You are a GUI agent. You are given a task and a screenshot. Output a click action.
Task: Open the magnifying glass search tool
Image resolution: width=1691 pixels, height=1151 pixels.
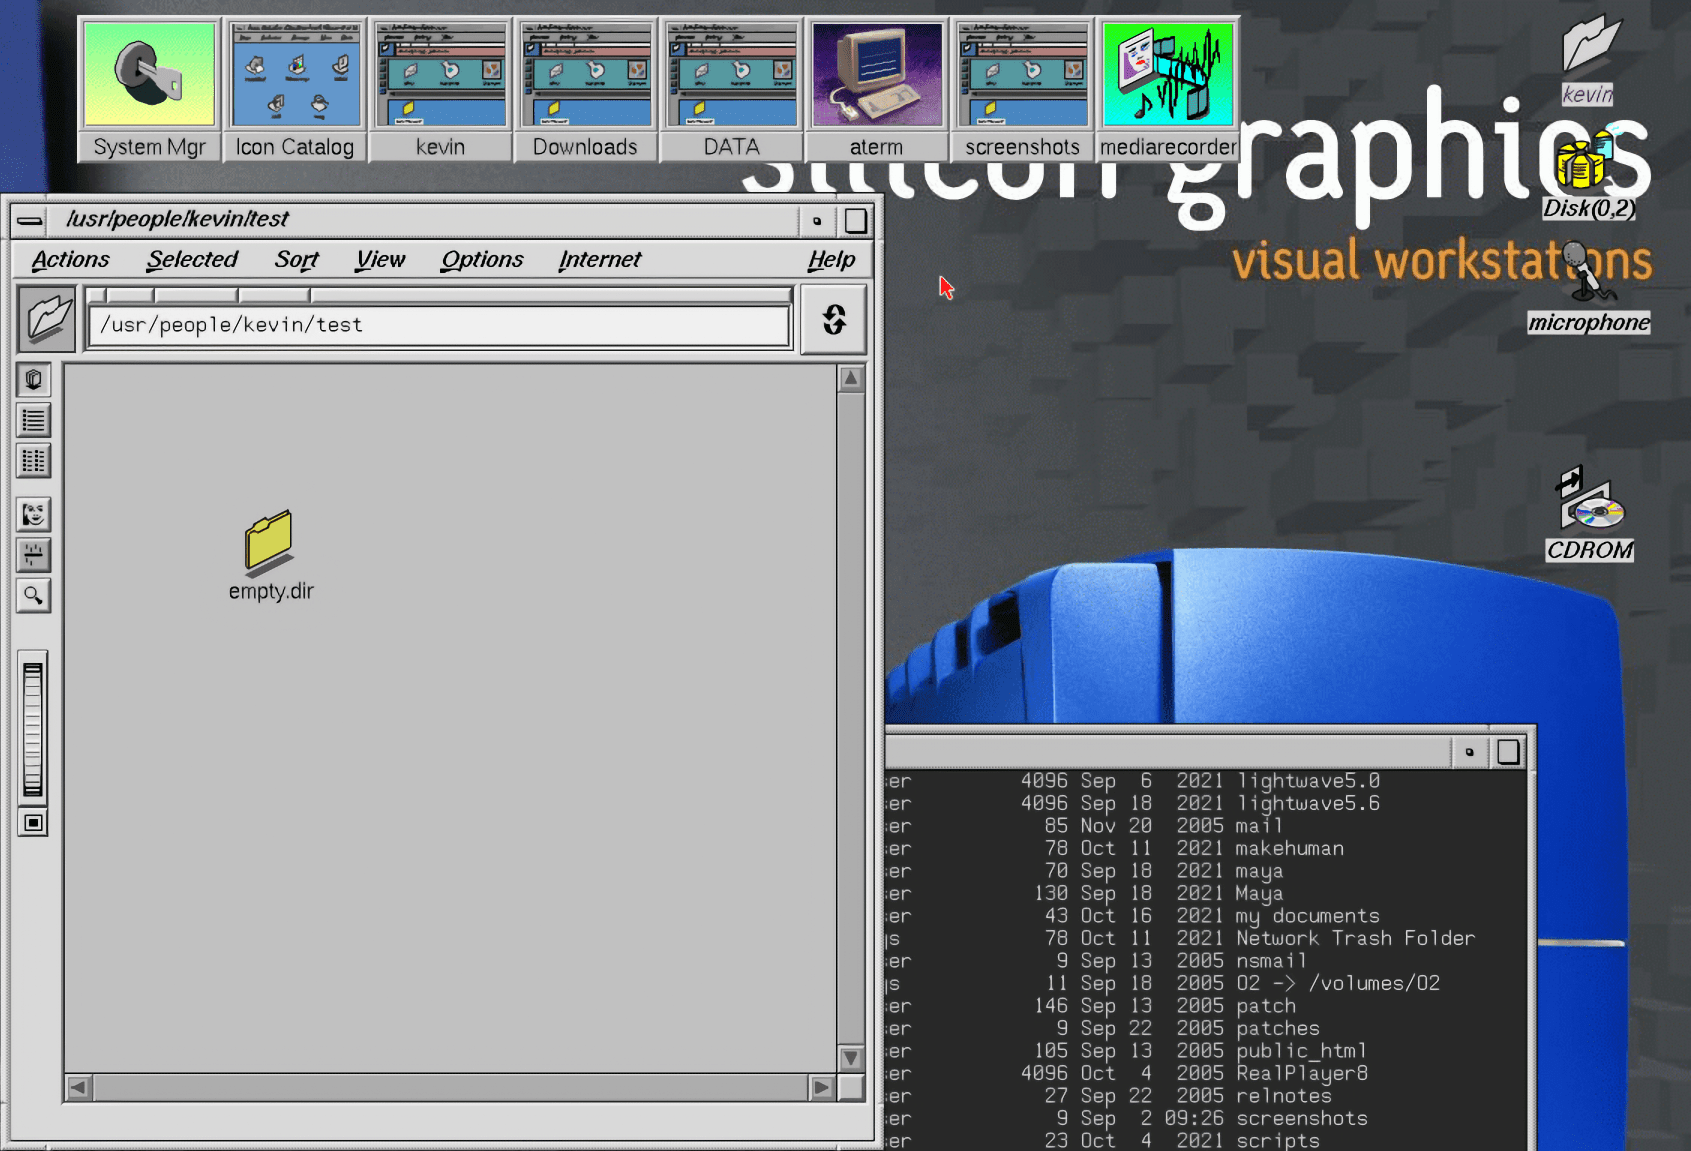(34, 596)
